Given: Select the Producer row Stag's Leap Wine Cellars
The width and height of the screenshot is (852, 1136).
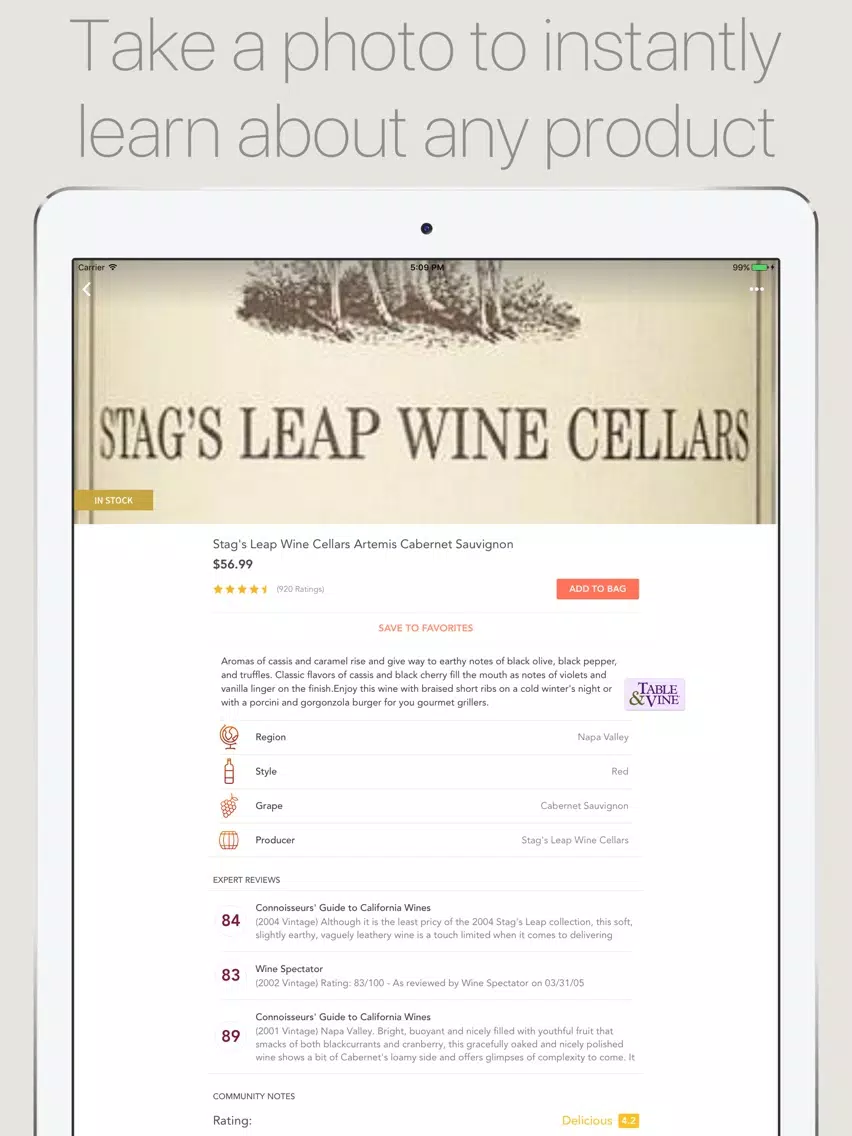Looking at the screenshot, I should coord(425,840).
